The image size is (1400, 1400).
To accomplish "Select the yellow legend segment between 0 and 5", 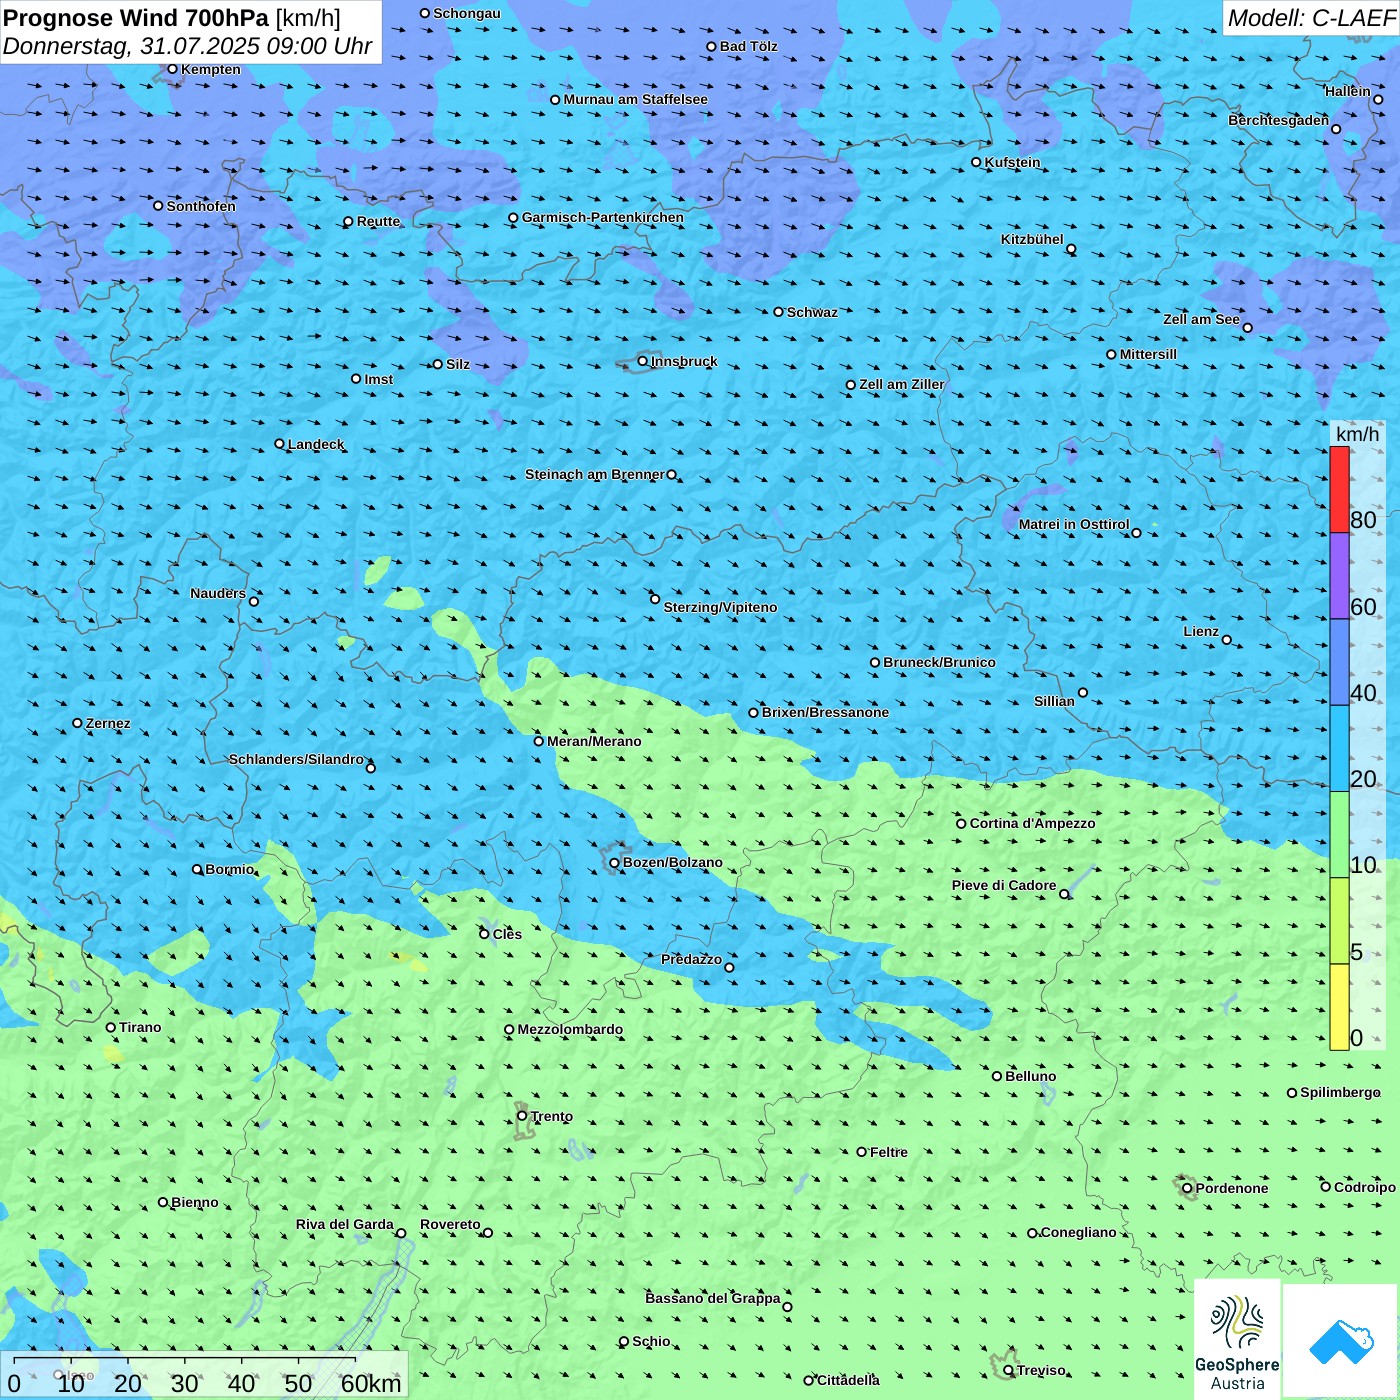I will 1339,1007.
